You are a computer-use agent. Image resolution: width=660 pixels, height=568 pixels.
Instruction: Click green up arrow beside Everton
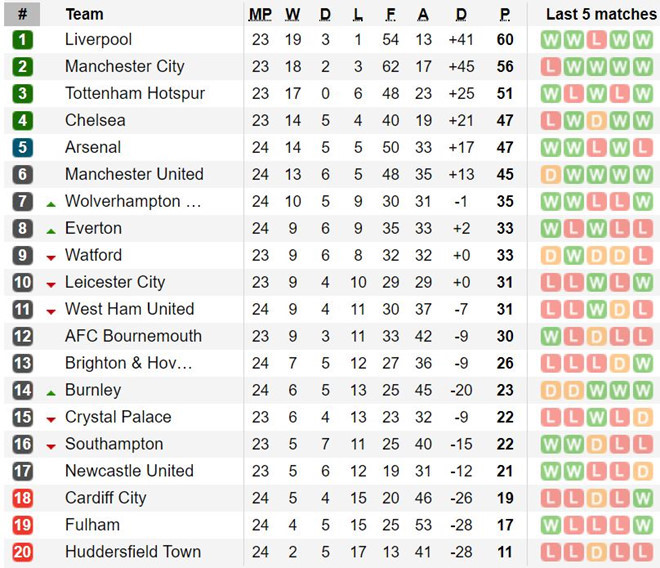click(51, 230)
